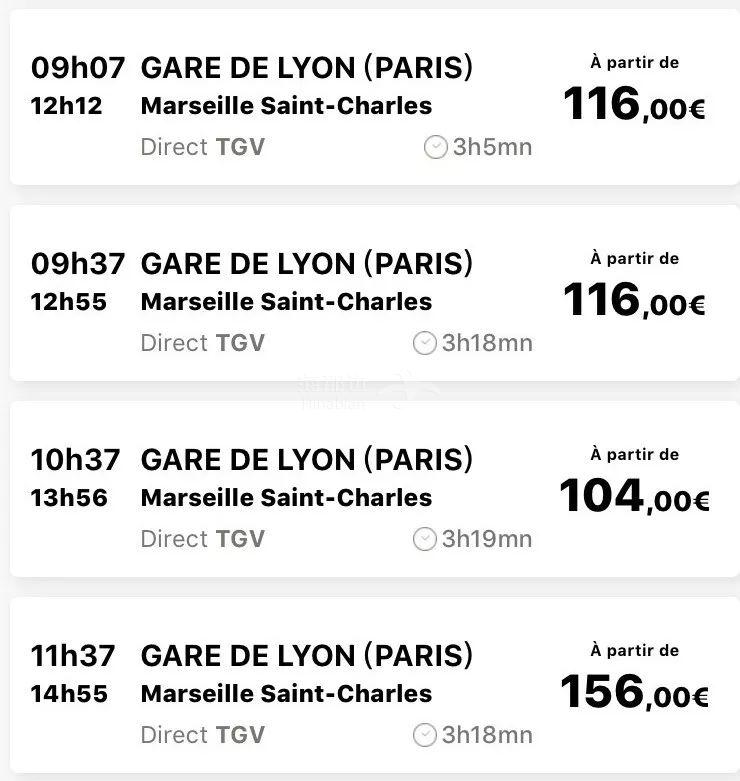Image resolution: width=740 pixels, height=781 pixels.
Task: Click the 14h55 arrival time
Action: [x=69, y=693]
